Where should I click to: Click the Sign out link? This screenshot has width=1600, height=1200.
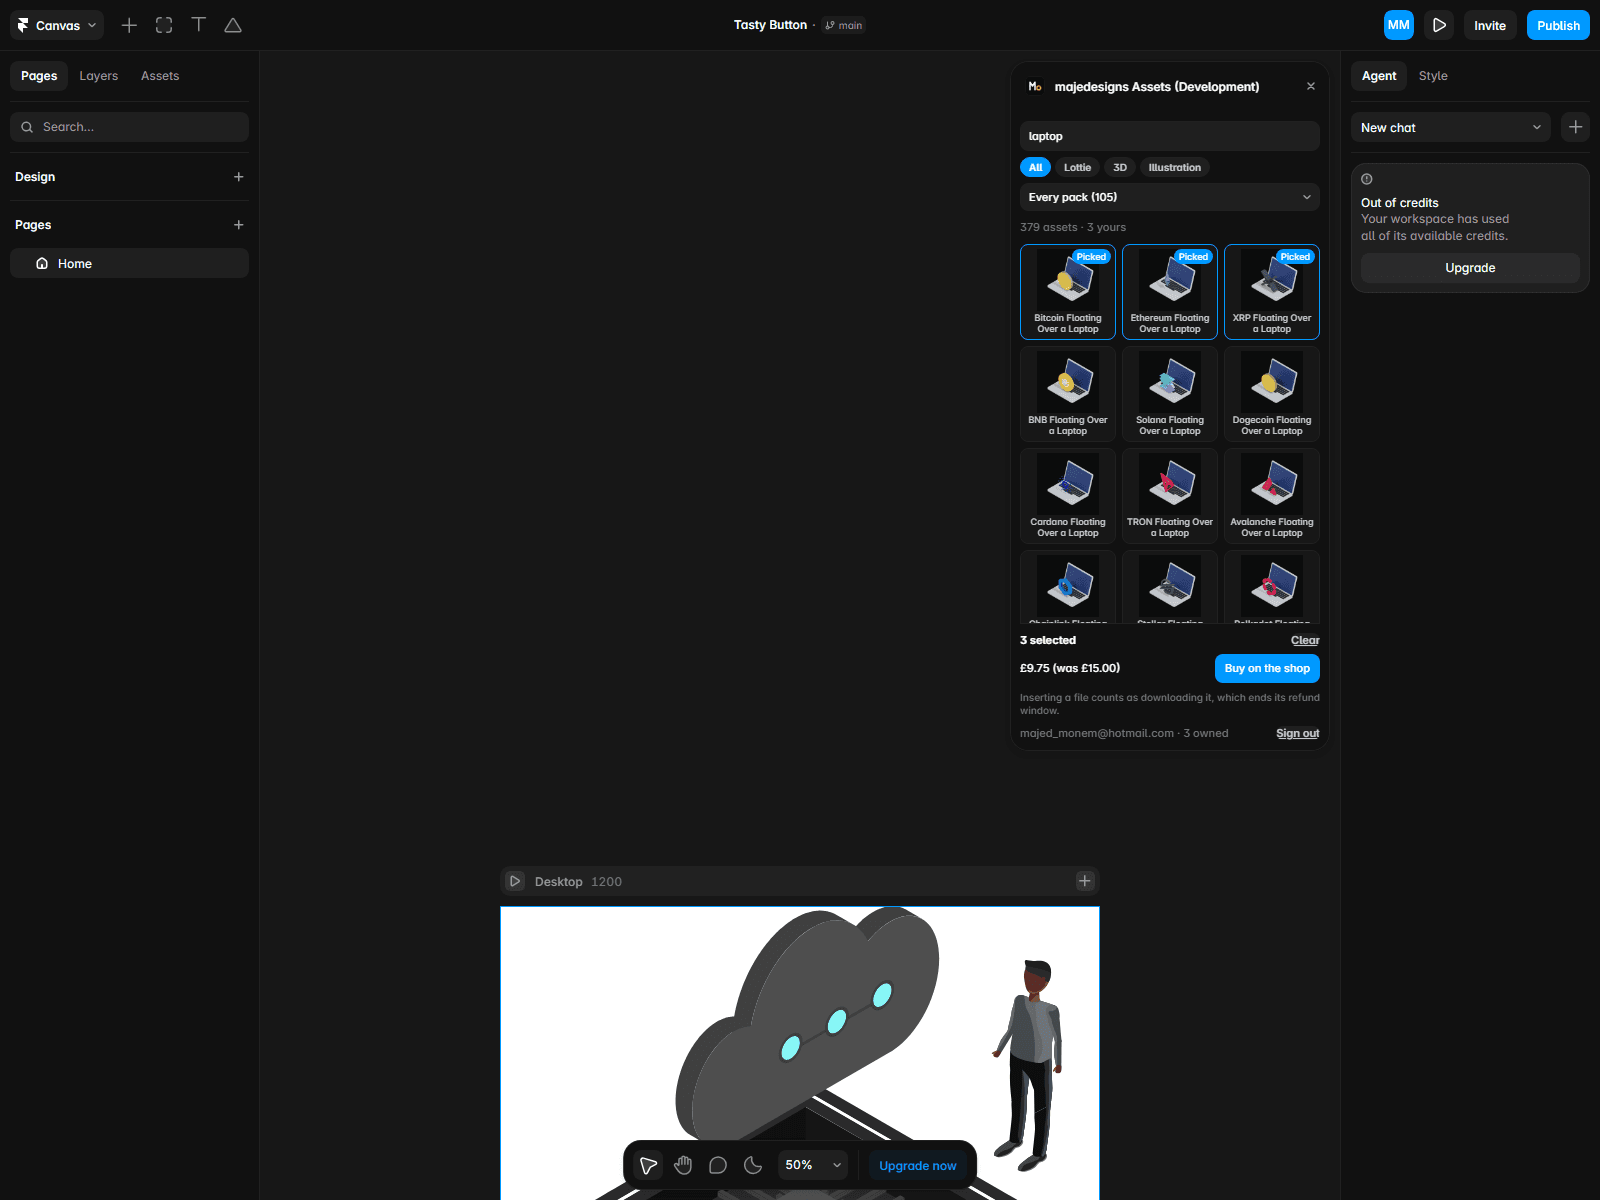(x=1298, y=733)
